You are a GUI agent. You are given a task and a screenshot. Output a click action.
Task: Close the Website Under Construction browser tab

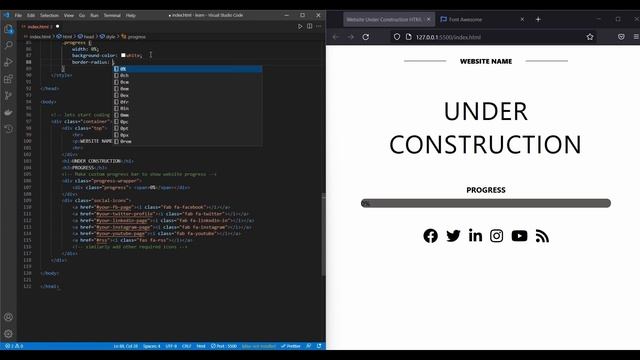click(429, 19)
